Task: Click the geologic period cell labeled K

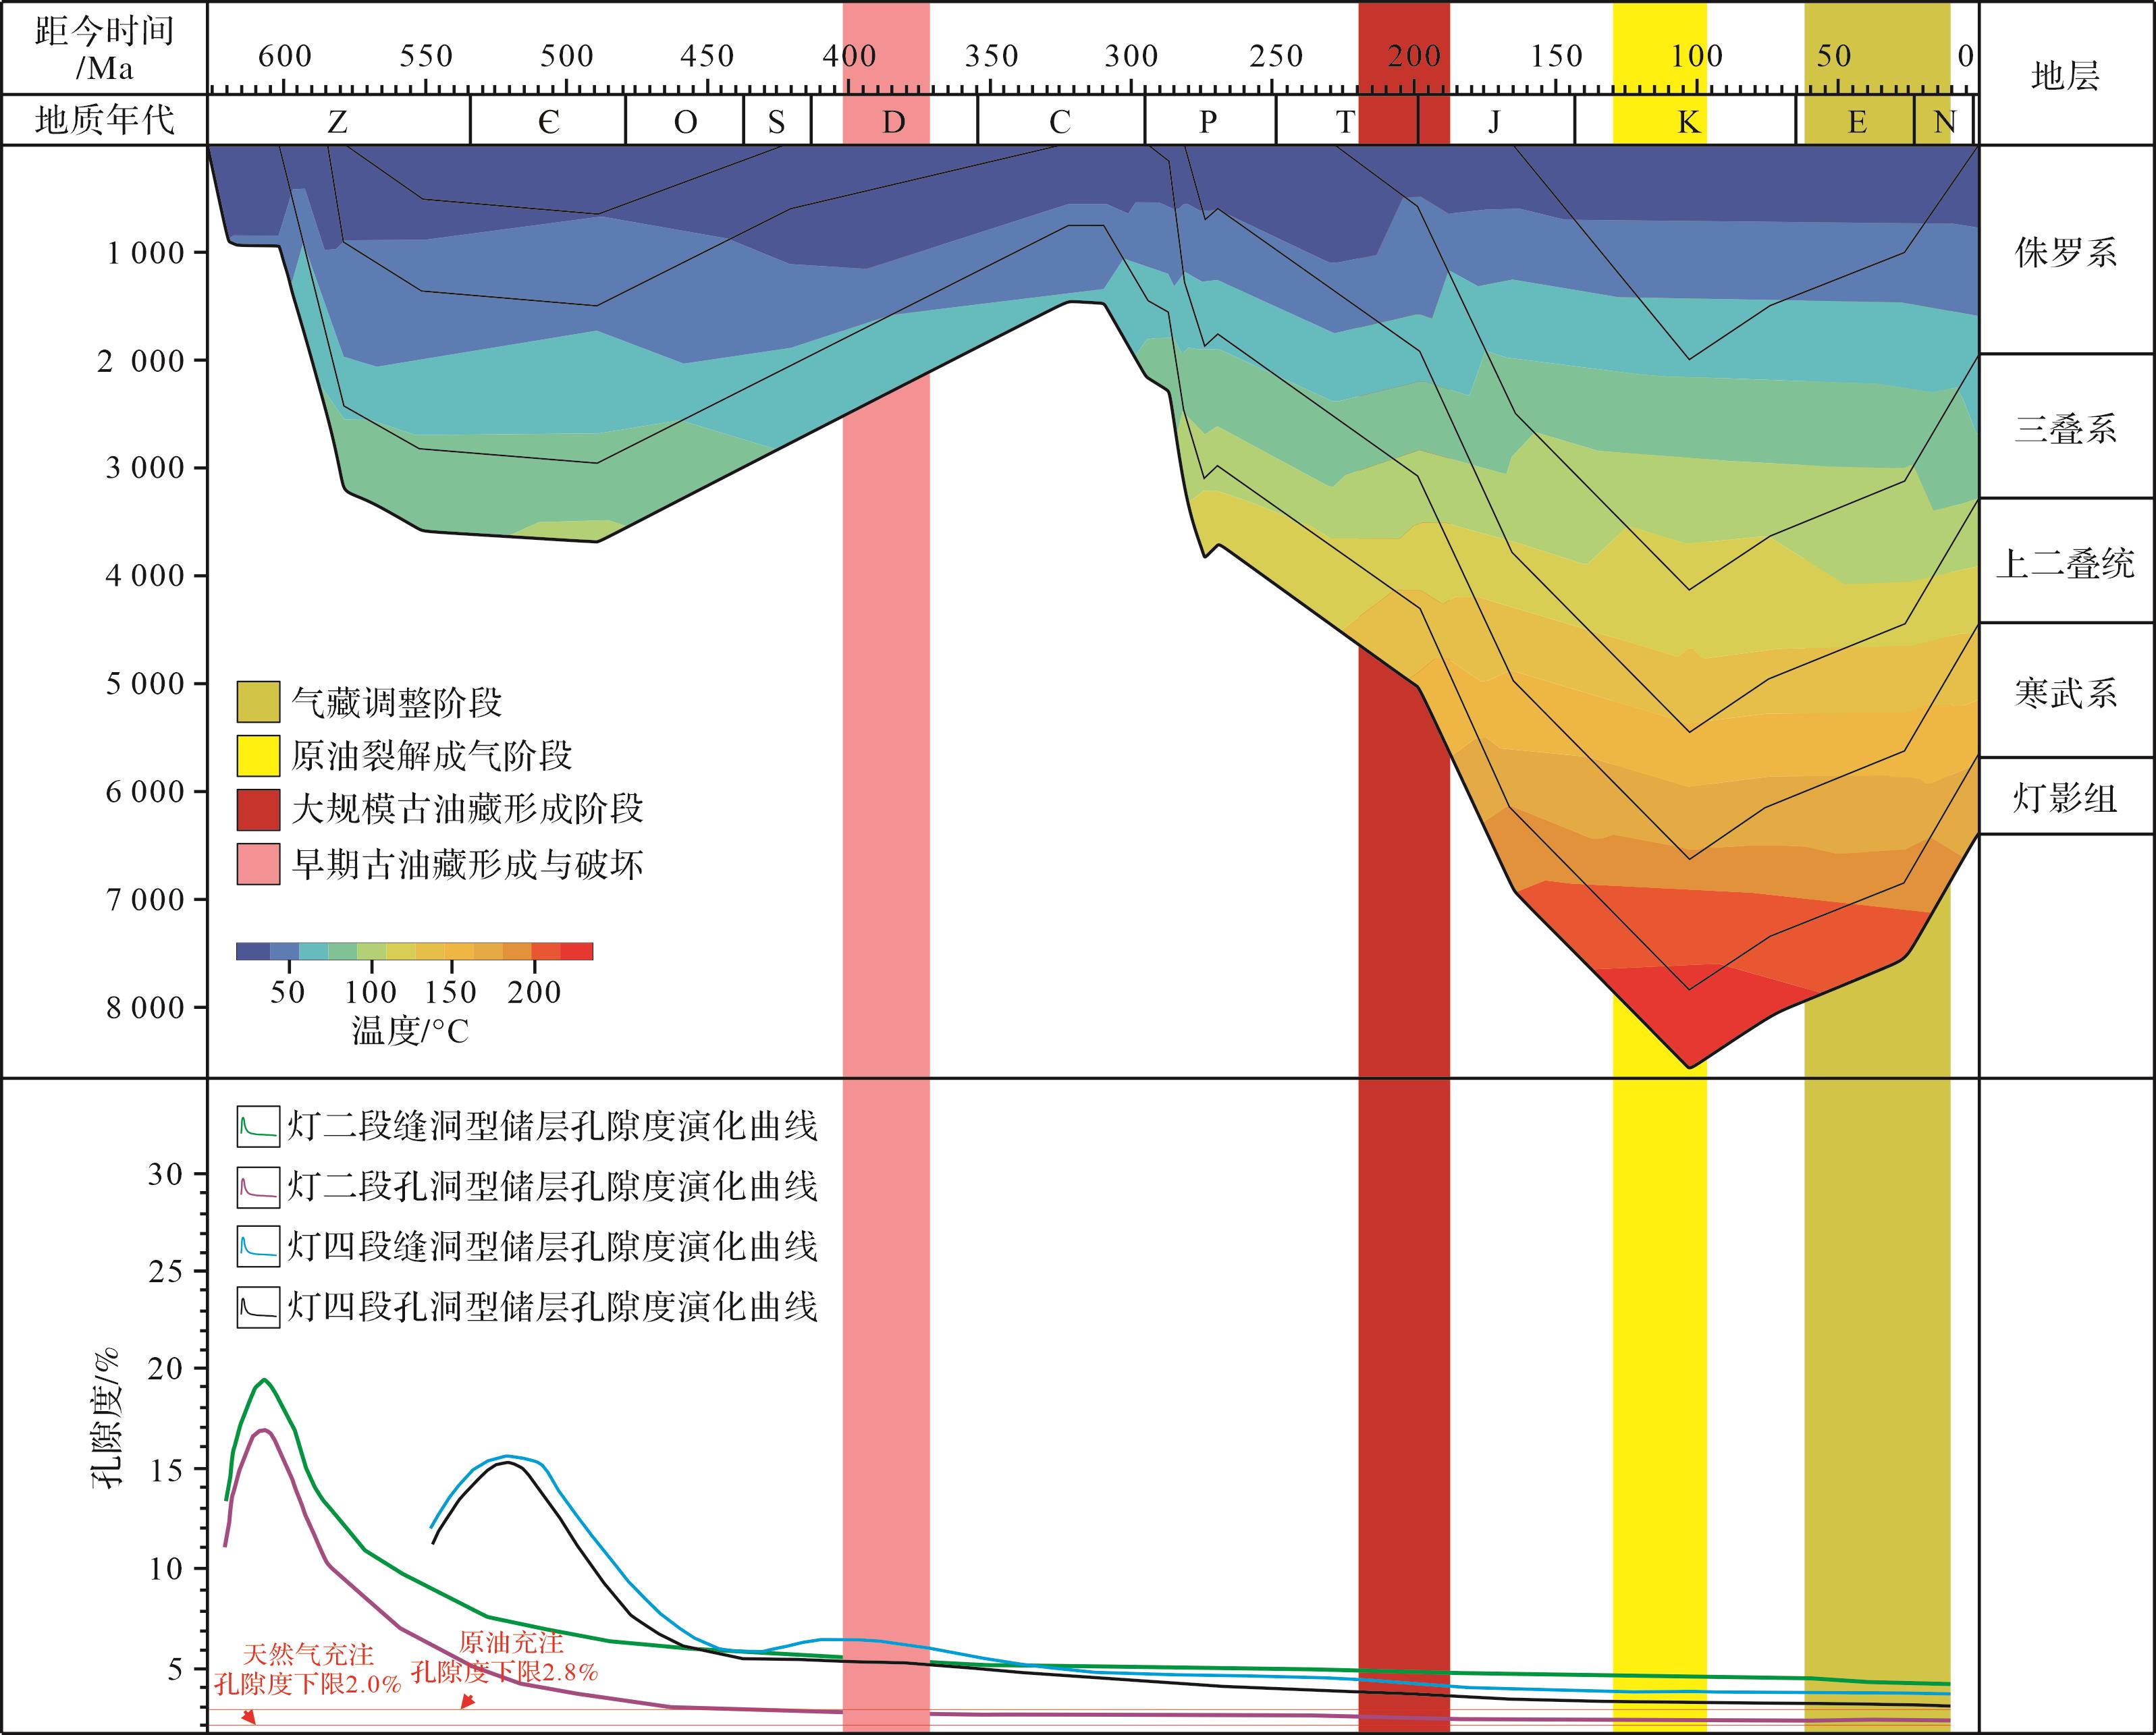Action: point(1688,122)
